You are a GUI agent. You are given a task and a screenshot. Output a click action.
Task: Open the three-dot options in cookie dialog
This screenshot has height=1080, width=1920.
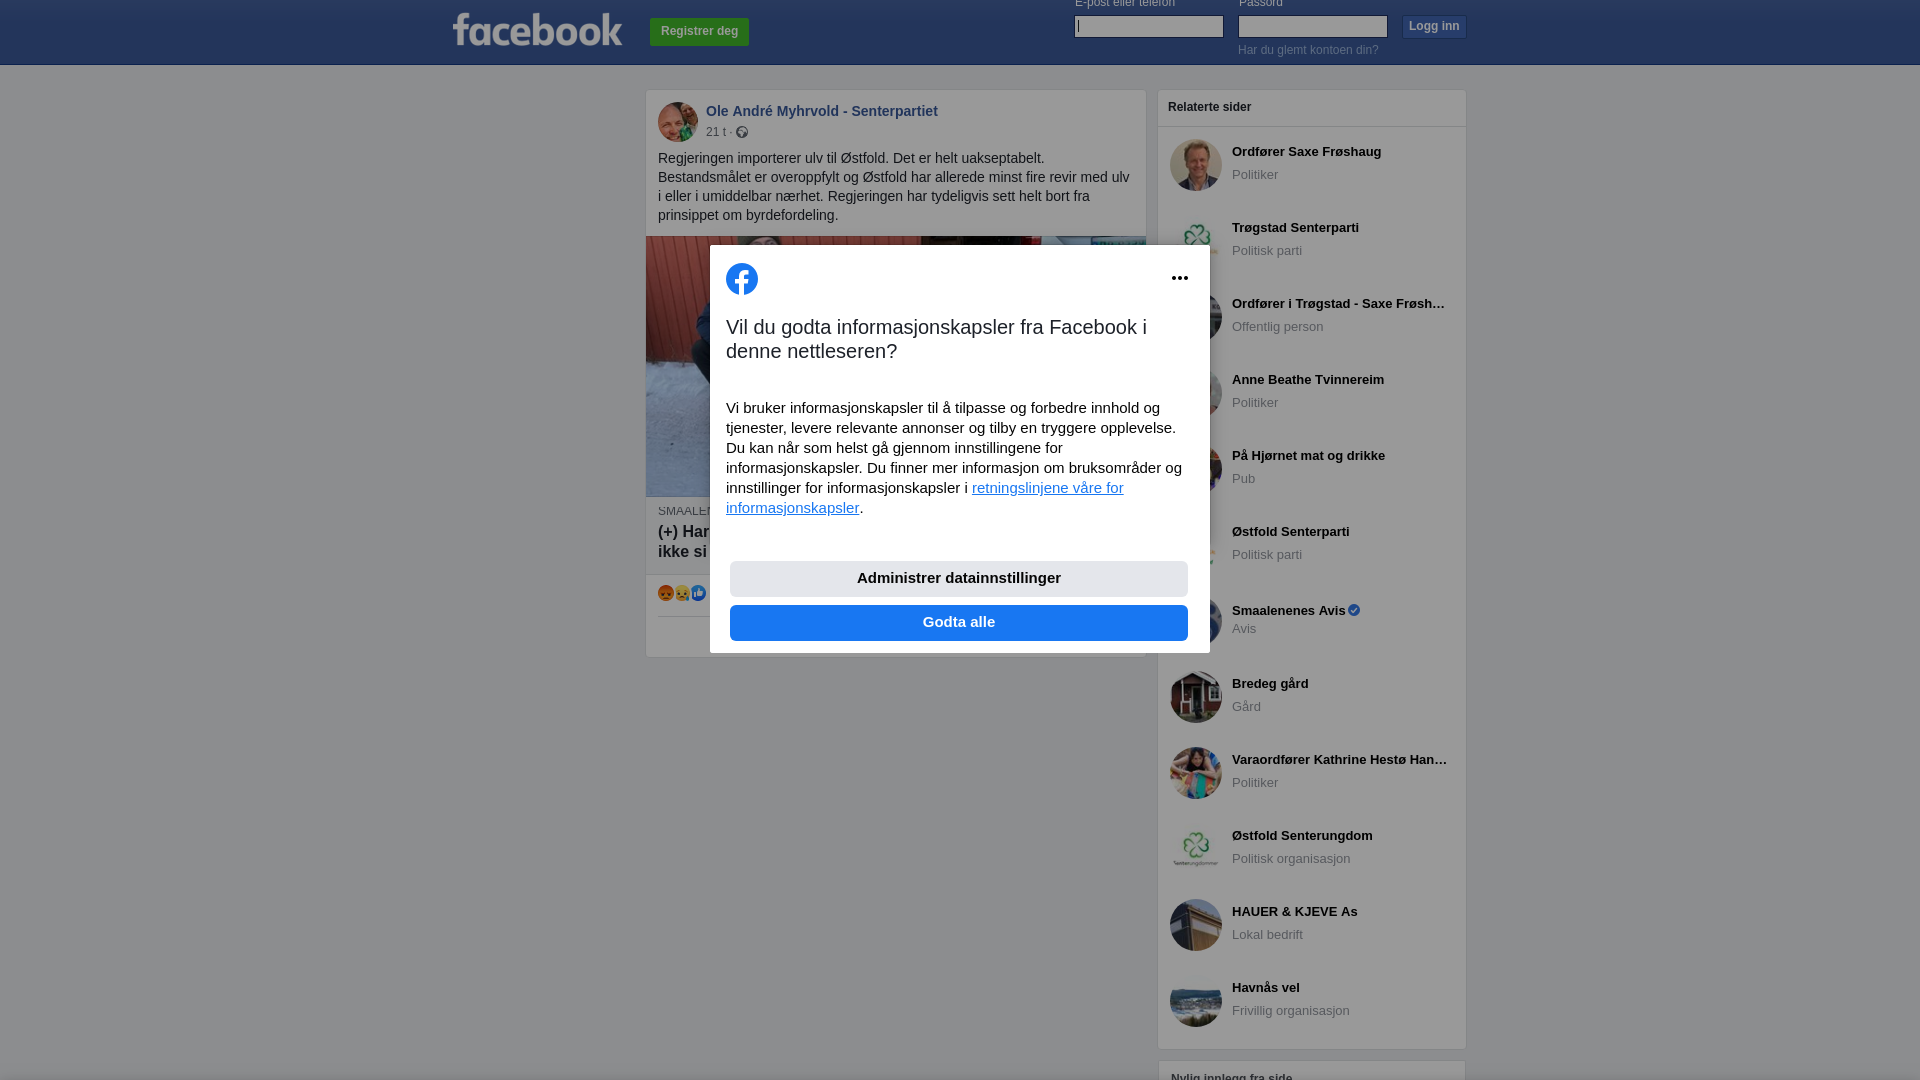point(1180,278)
